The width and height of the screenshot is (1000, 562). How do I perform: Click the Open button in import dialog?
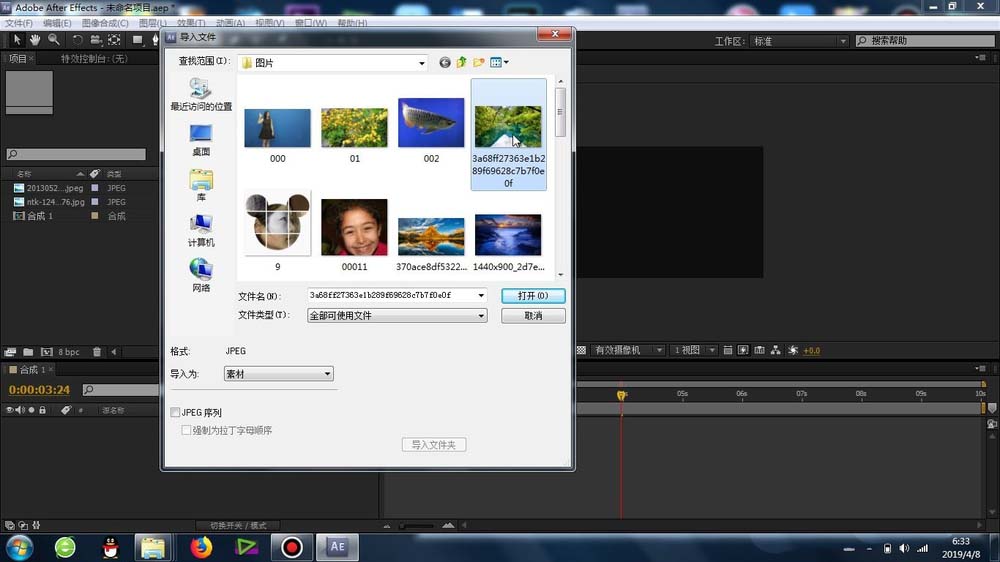click(x=533, y=296)
